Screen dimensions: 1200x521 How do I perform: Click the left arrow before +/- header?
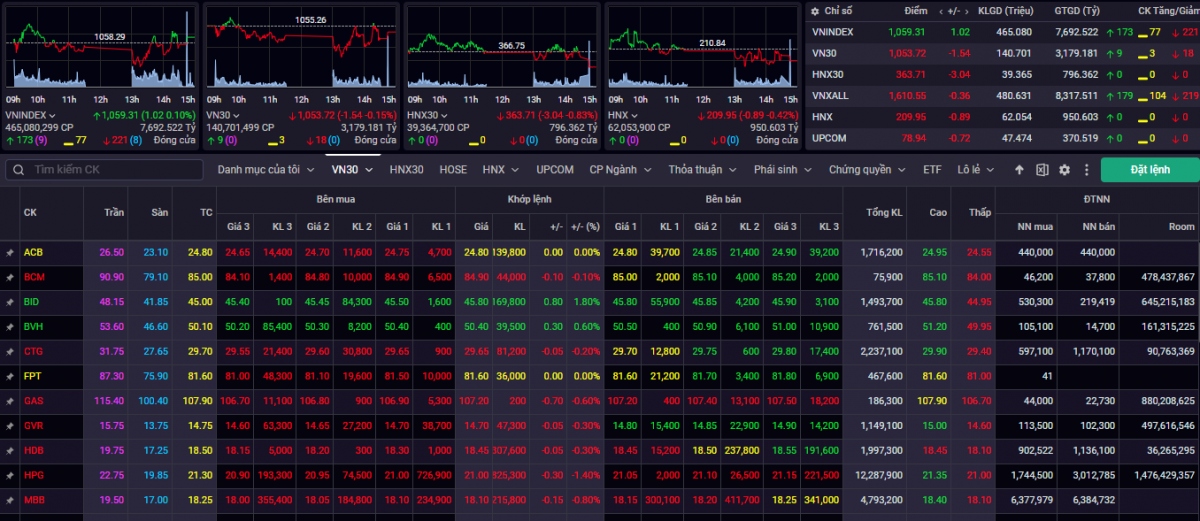tap(939, 10)
